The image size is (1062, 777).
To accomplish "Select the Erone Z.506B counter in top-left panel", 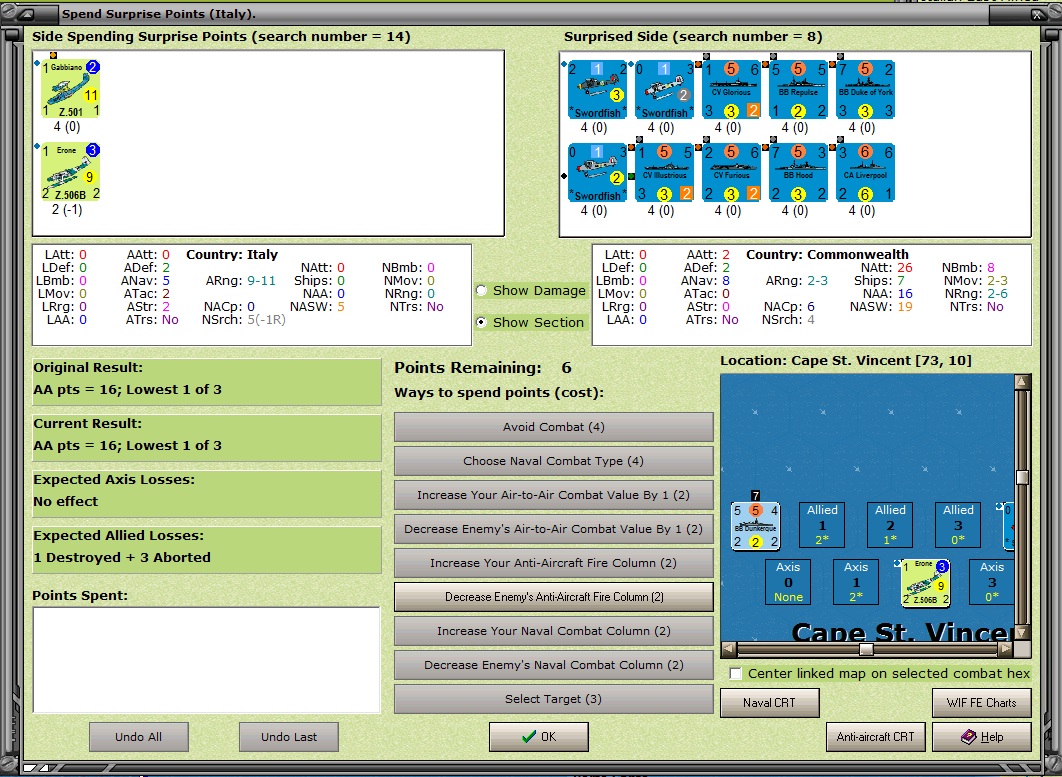I will 70,171.
